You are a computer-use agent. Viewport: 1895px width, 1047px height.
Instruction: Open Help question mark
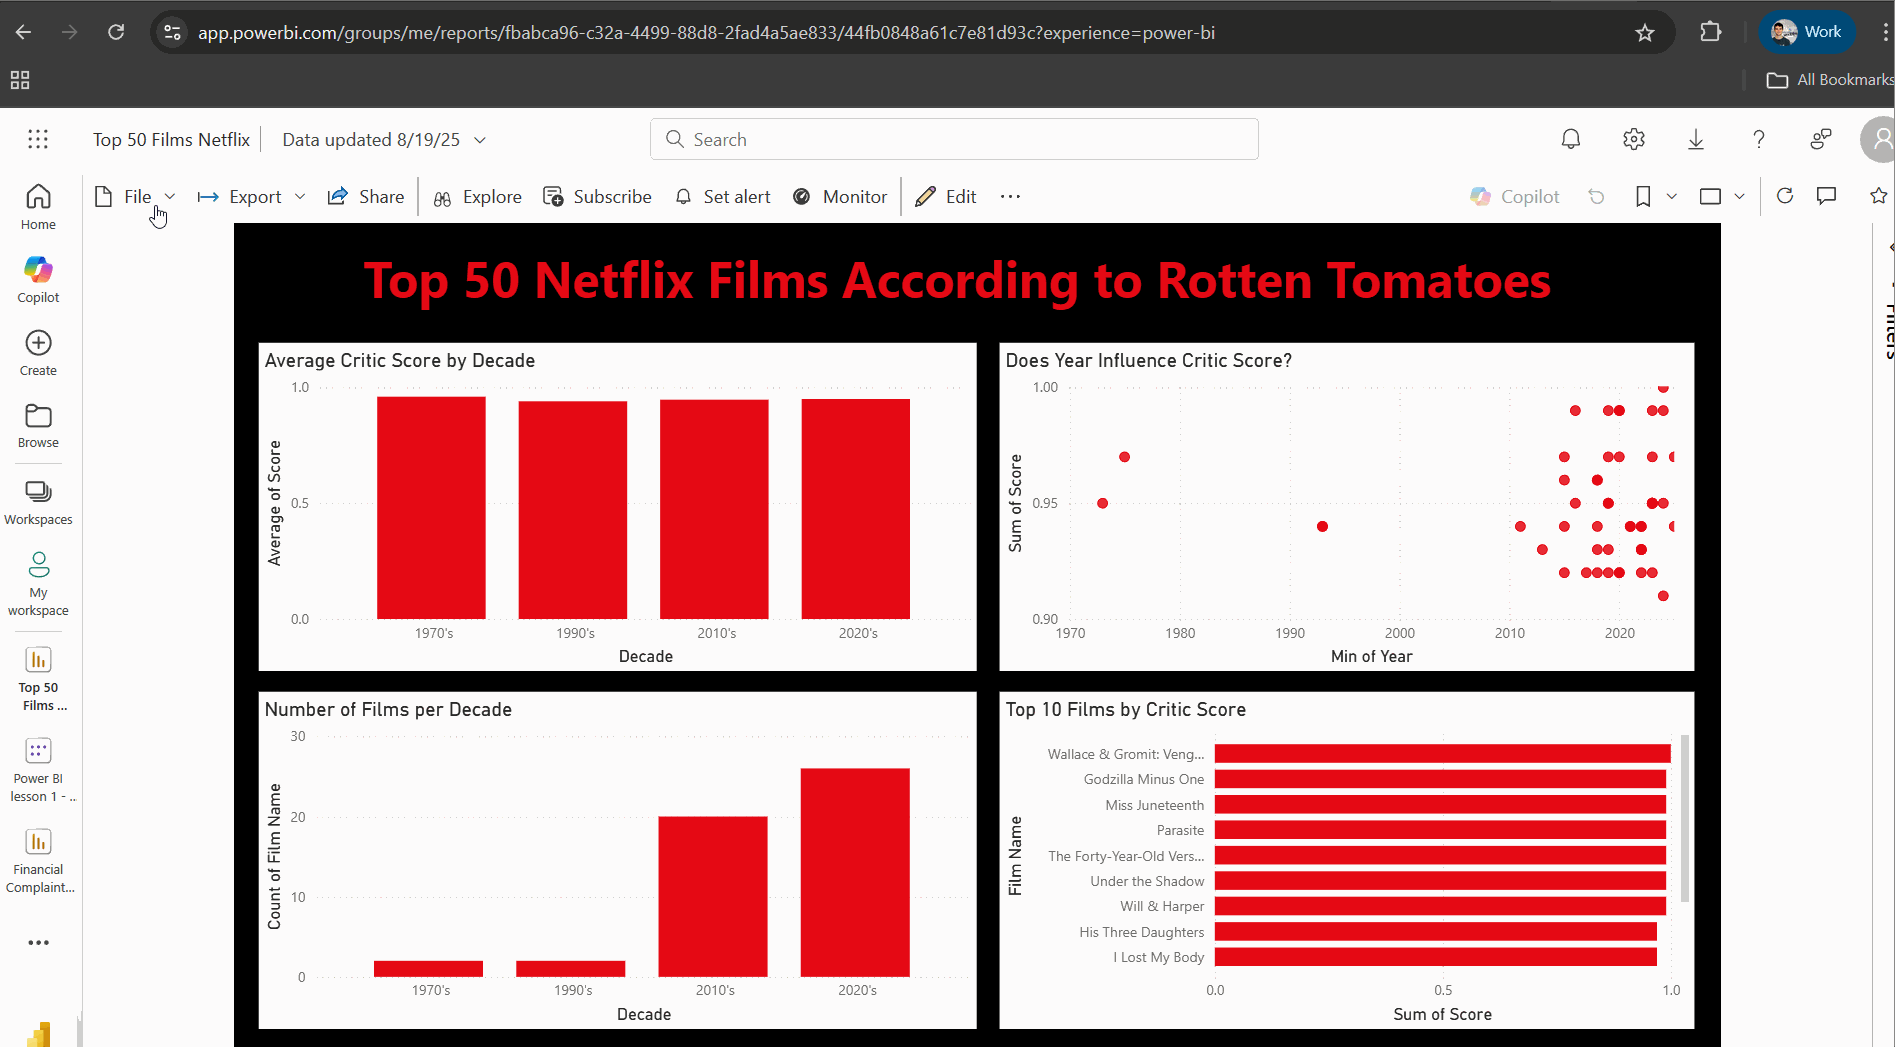click(1759, 139)
